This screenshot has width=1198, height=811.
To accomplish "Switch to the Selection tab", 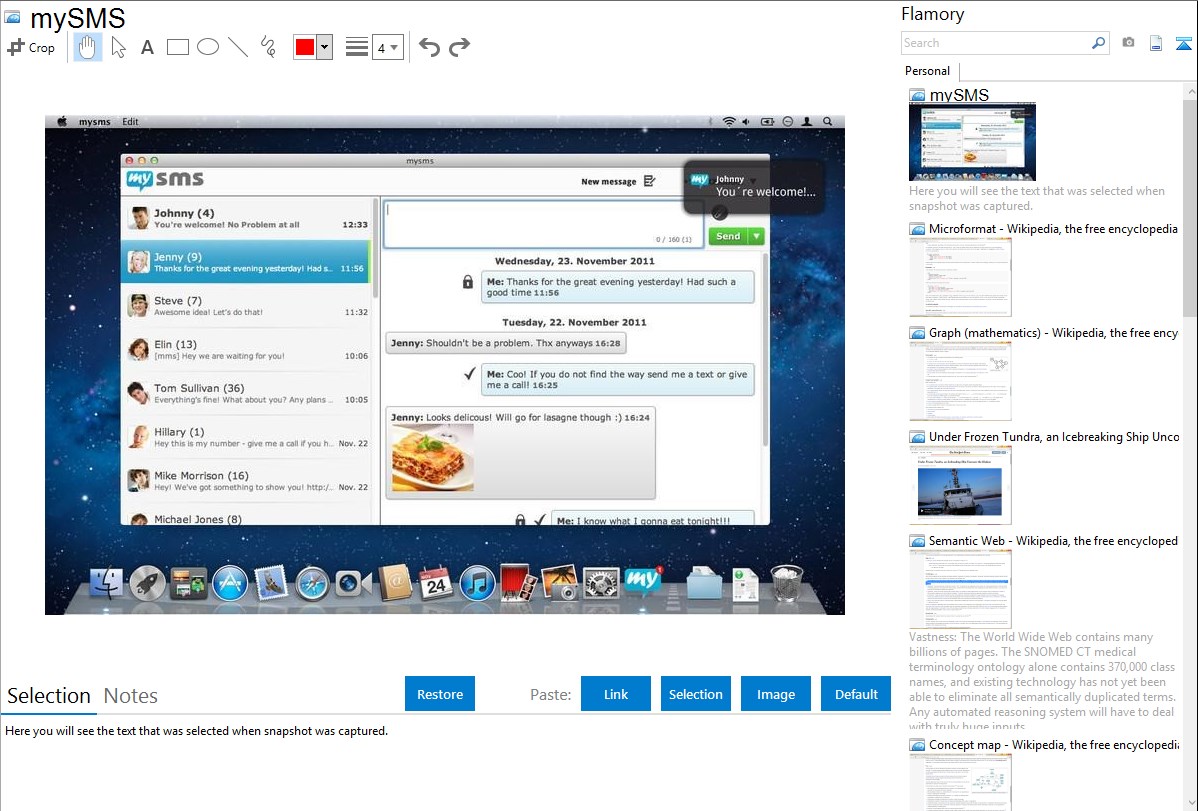I will tap(49, 696).
